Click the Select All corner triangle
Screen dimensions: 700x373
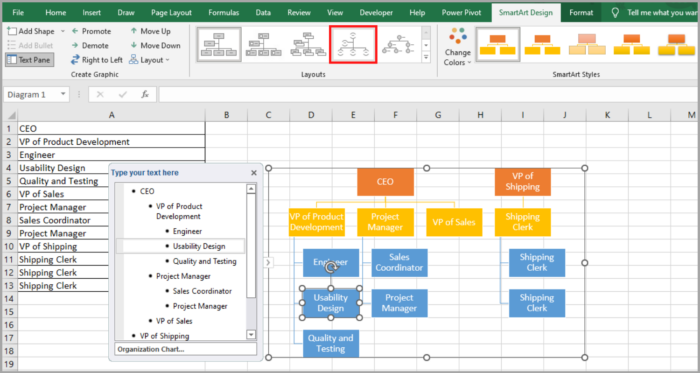pos(11,115)
